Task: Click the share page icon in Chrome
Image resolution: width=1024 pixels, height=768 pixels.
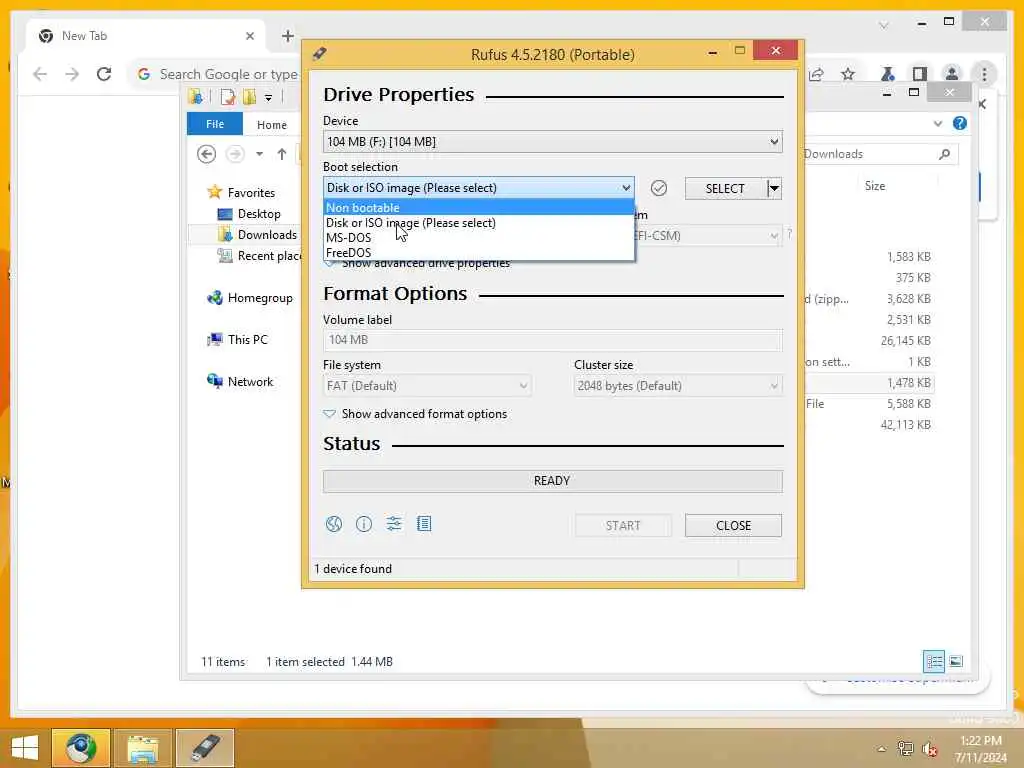Action: (816, 74)
